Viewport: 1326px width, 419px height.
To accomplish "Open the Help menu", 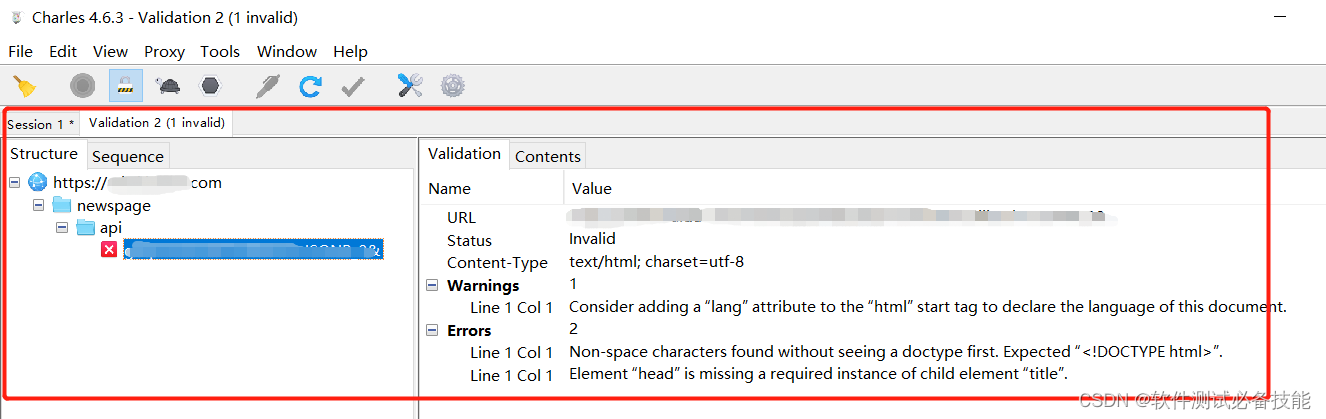I will (351, 51).
